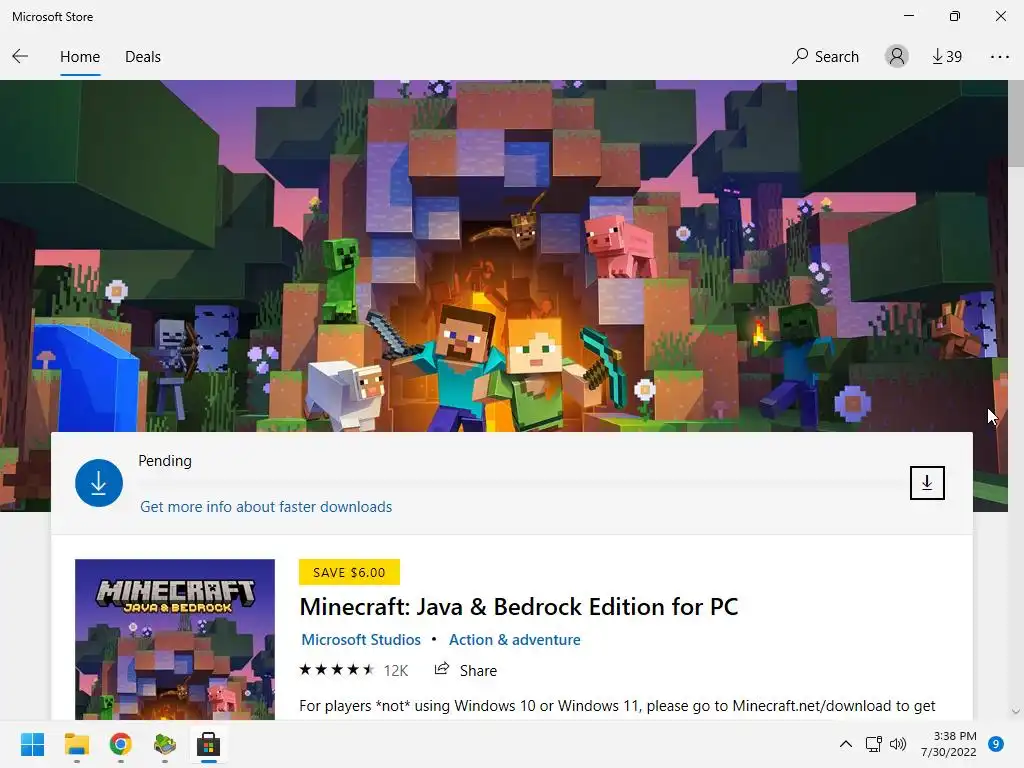1024x768 pixels.
Task: Go back with the back arrow
Action: [x=20, y=57]
